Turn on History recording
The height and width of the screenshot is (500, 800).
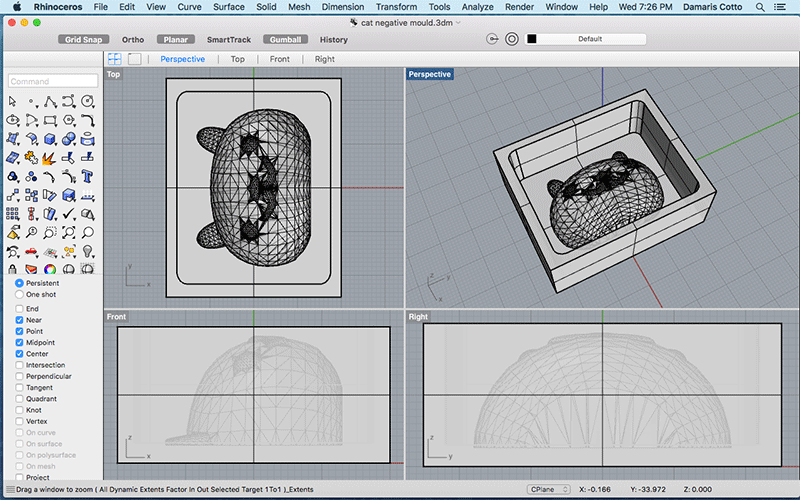point(334,39)
